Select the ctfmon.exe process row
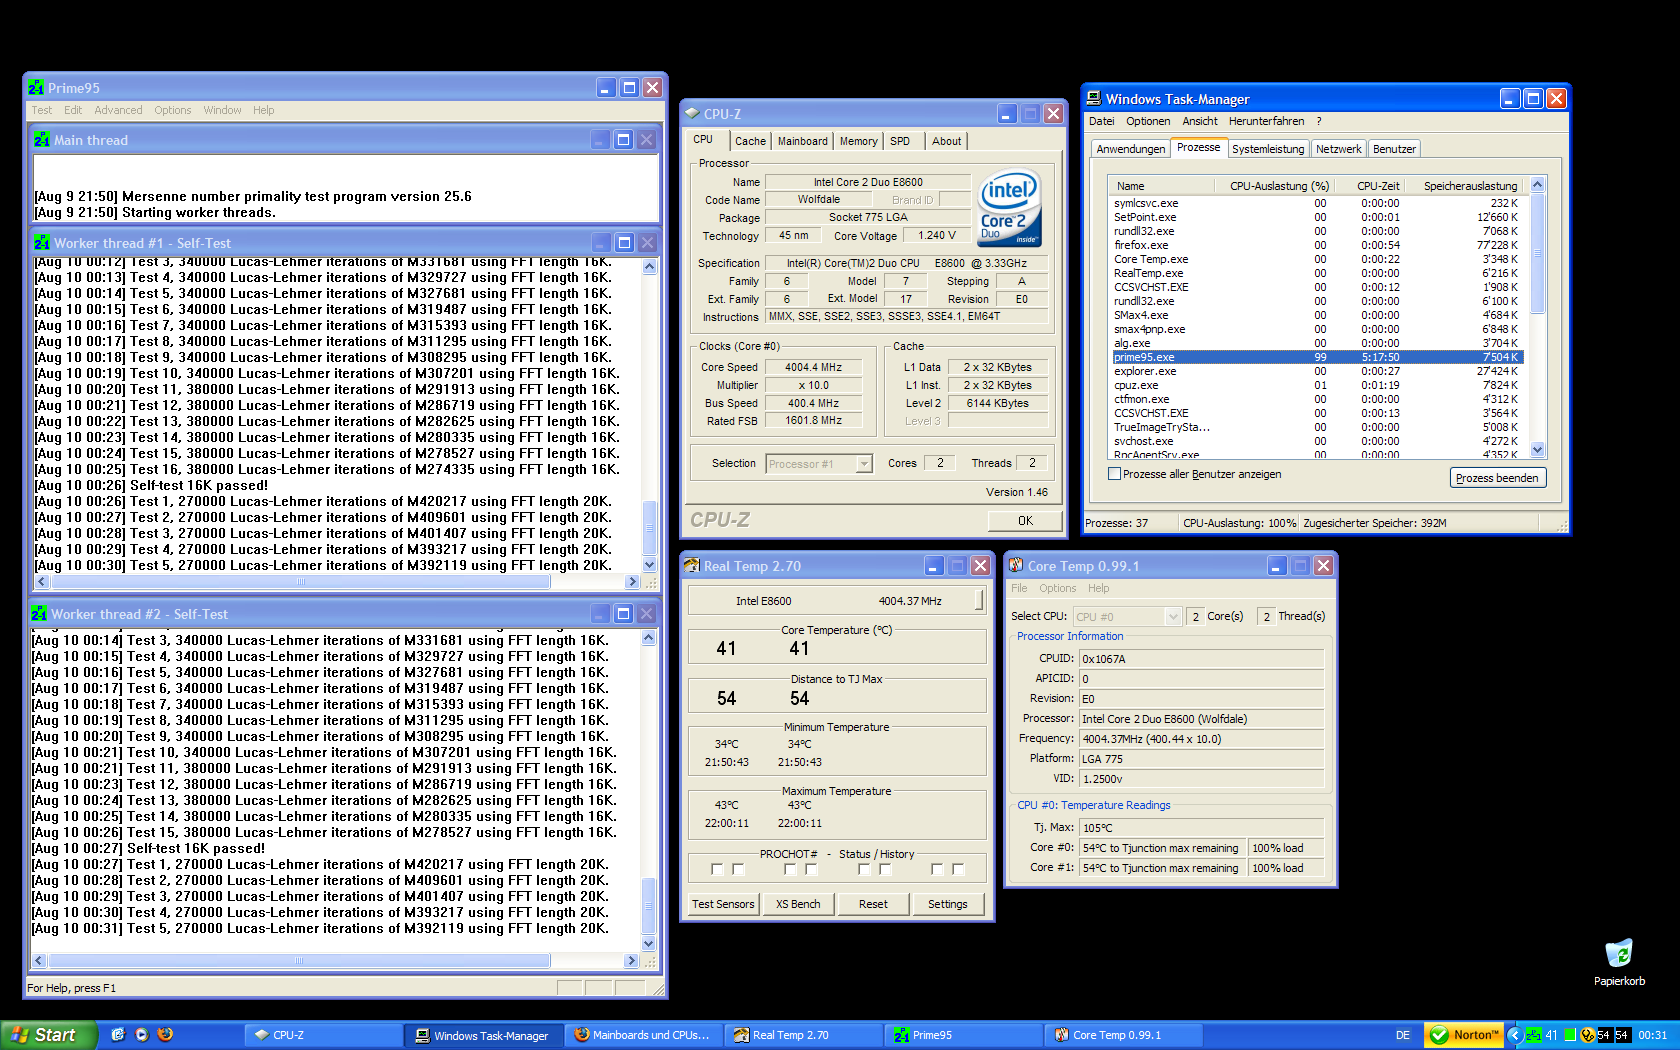Image resolution: width=1680 pixels, height=1050 pixels. tap(1317, 399)
